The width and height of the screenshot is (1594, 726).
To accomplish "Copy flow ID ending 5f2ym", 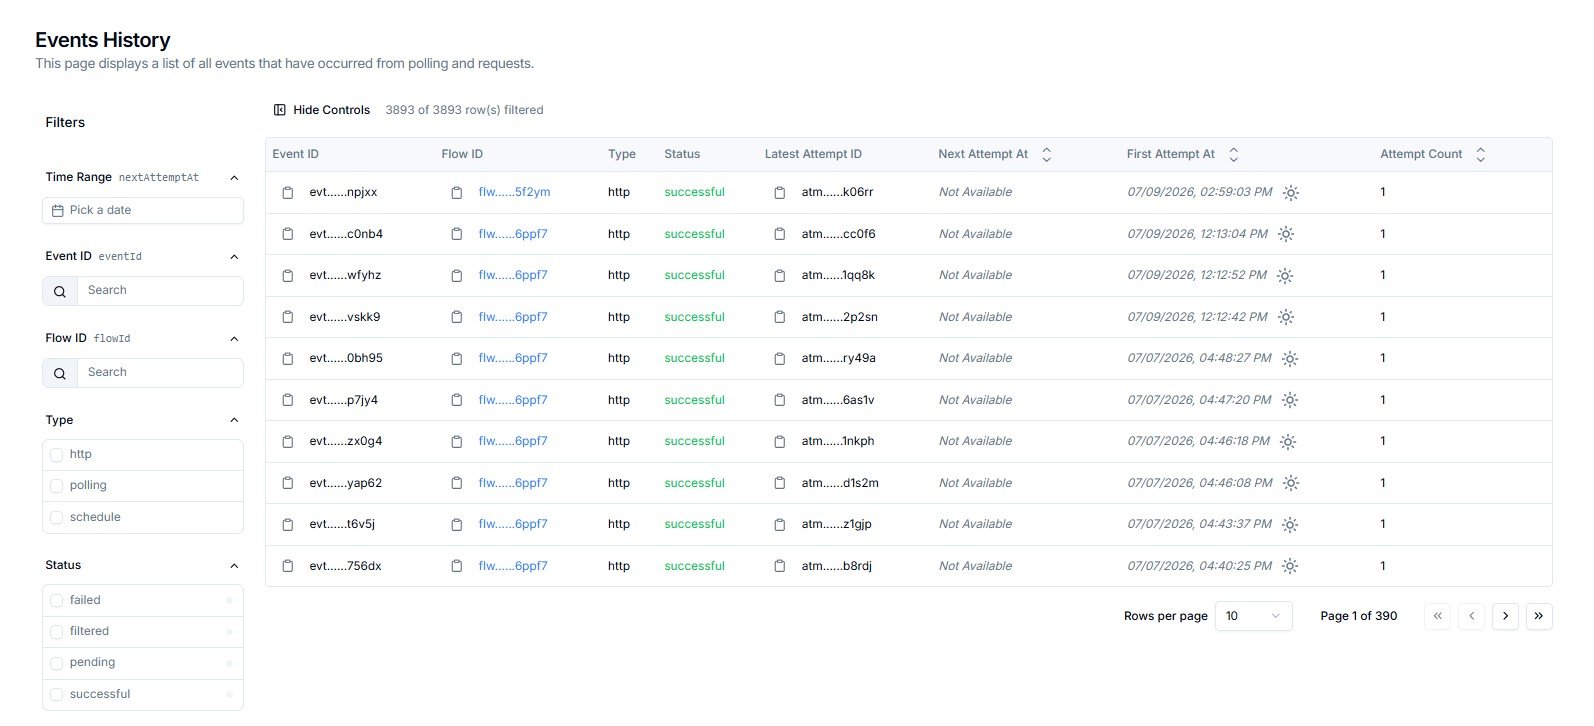I will tap(457, 192).
